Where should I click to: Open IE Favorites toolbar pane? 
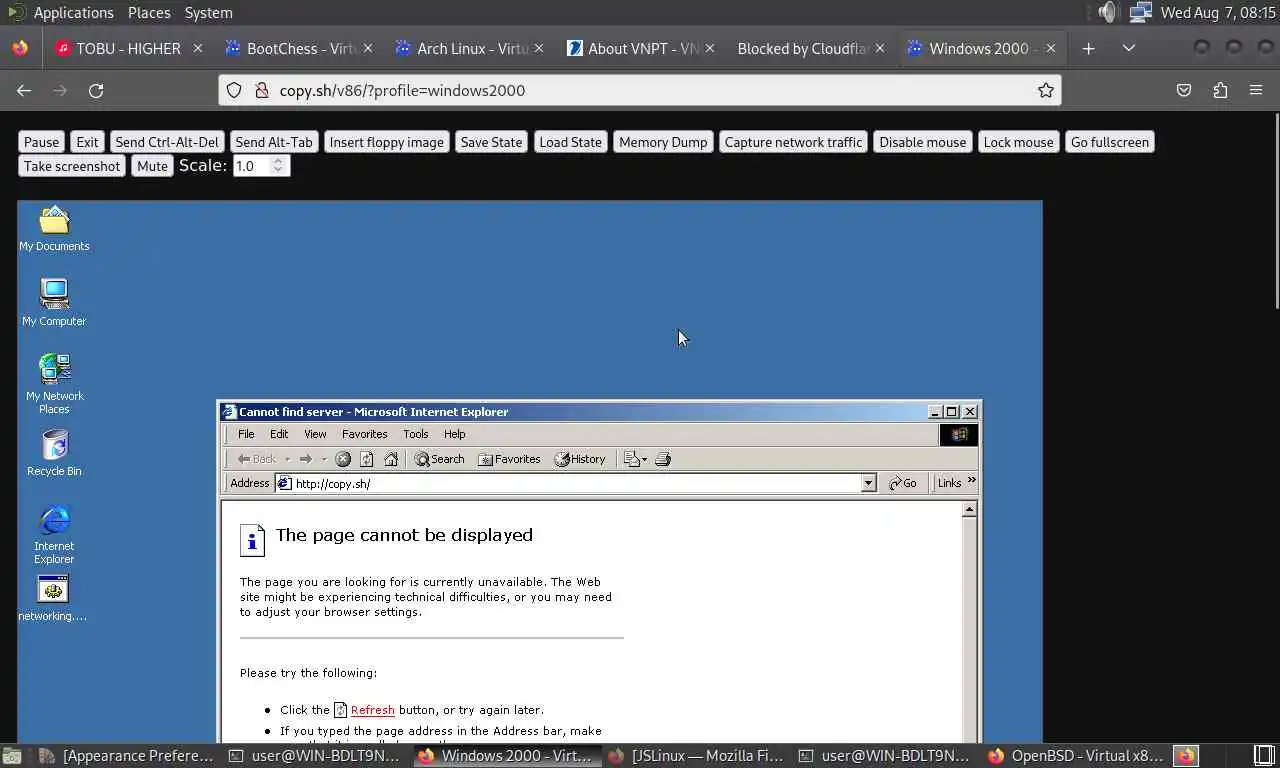tap(509, 459)
